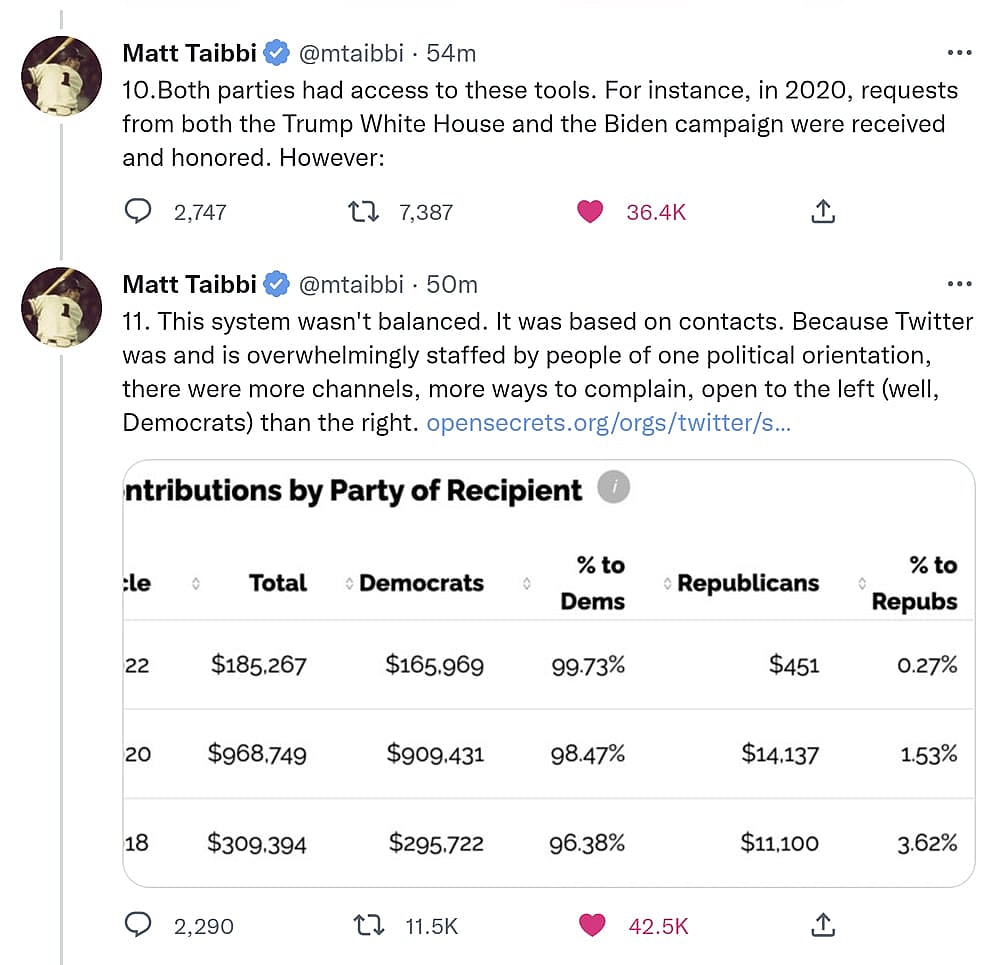The width and height of the screenshot is (1000, 965).
Task: View the 2,747 reply count on tweet 10
Action: (x=200, y=211)
